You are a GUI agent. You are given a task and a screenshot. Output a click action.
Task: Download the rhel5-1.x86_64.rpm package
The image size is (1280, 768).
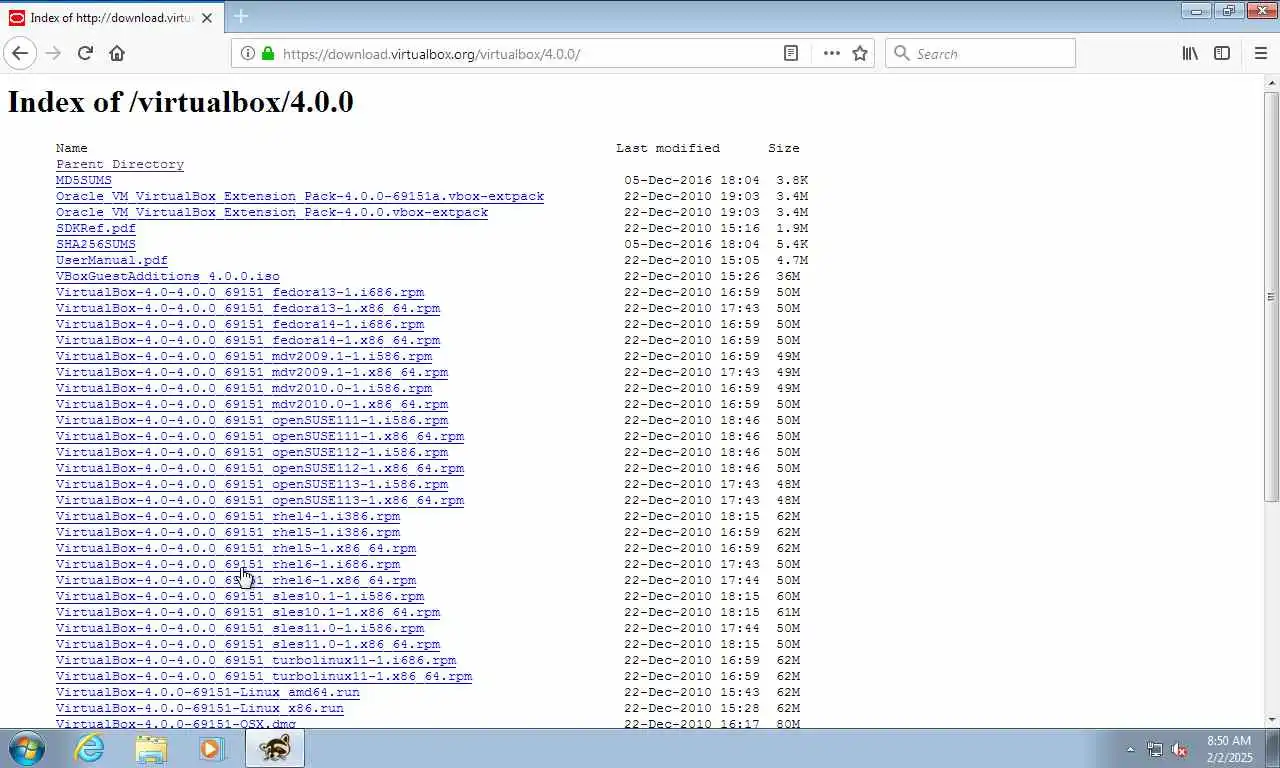[236, 548]
